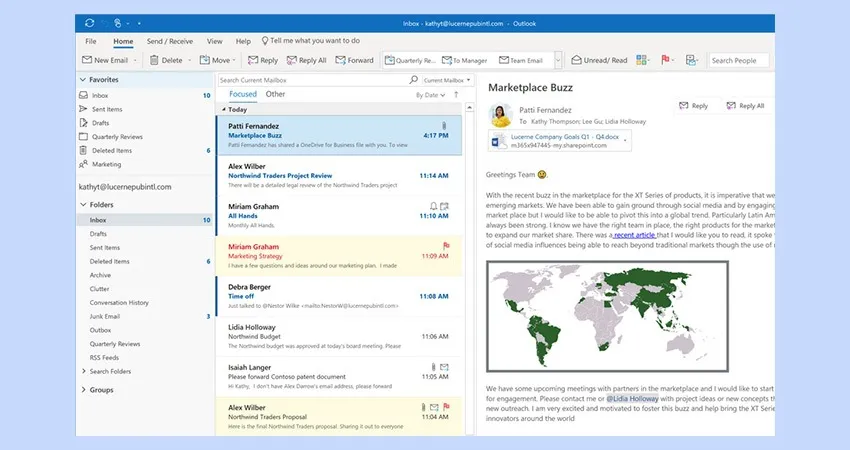Viewport: 850px width, 450px height.
Task: Open Debra Berger Time off email
Action: coord(339,296)
